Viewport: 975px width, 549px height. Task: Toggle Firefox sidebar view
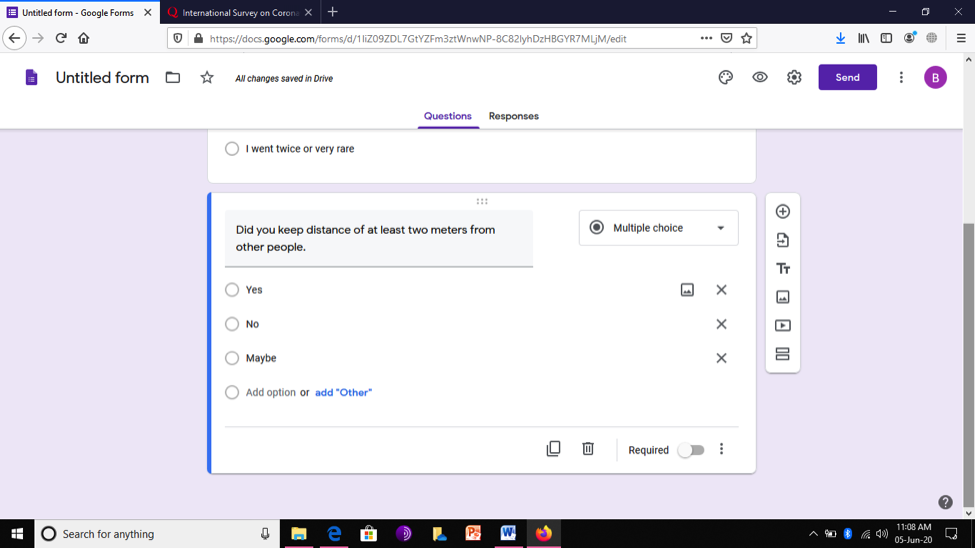click(x=886, y=39)
